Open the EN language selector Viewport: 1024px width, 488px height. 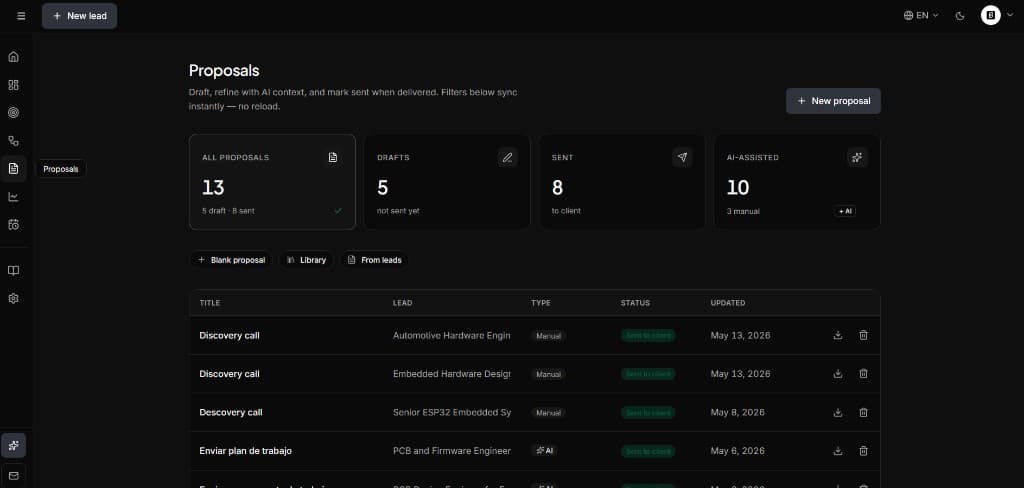921,16
